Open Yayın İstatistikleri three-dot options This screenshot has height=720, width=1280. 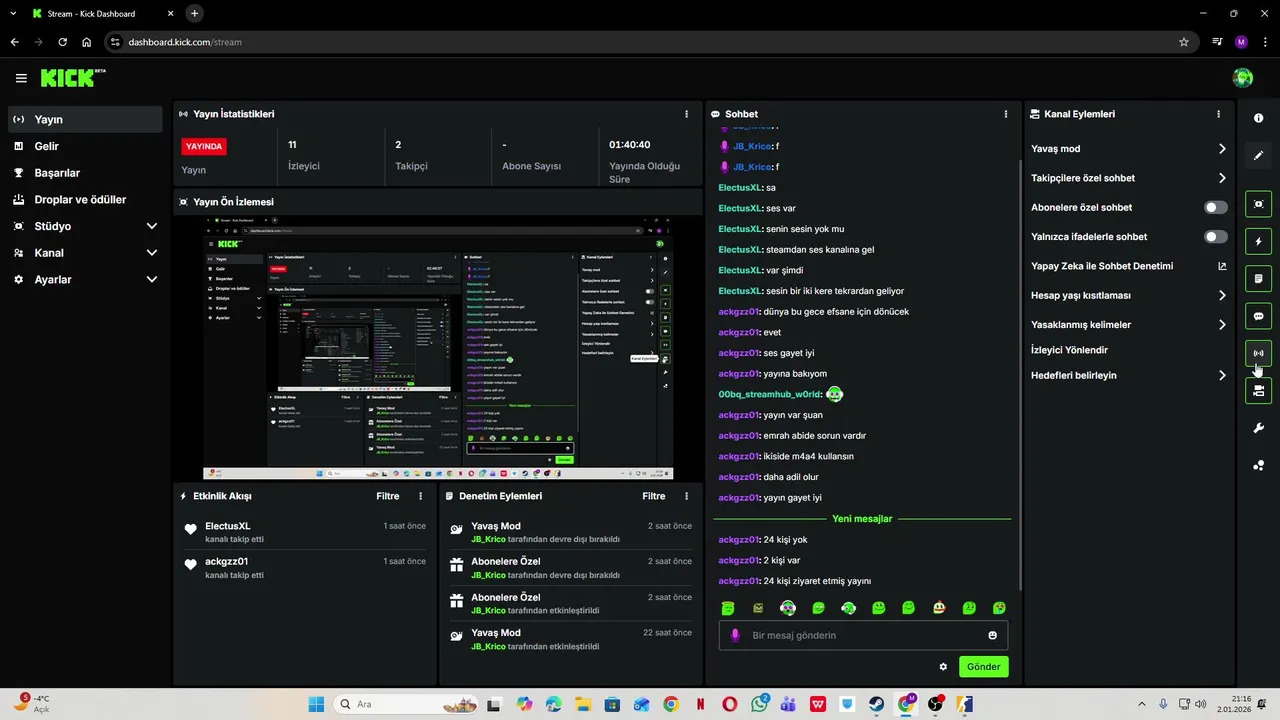pyautogui.click(x=686, y=114)
